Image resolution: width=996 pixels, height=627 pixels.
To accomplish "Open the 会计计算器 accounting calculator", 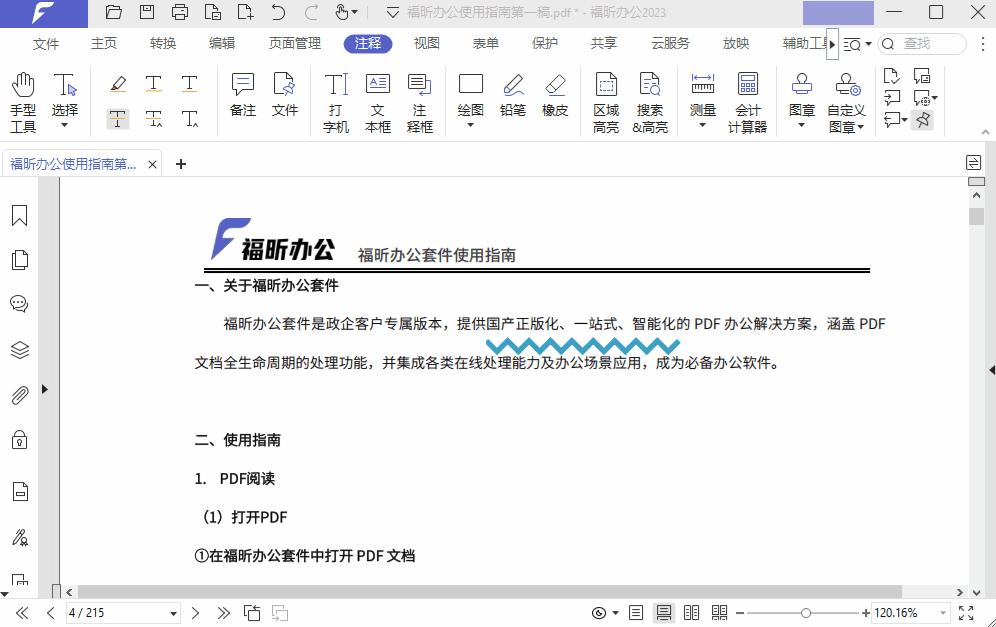I will click(x=748, y=97).
